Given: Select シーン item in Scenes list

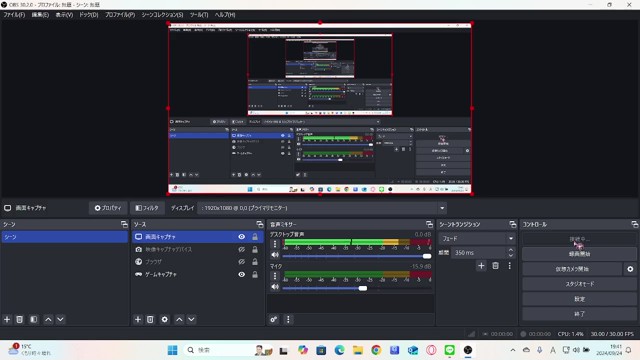Looking at the screenshot, I should [x=64, y=237].
